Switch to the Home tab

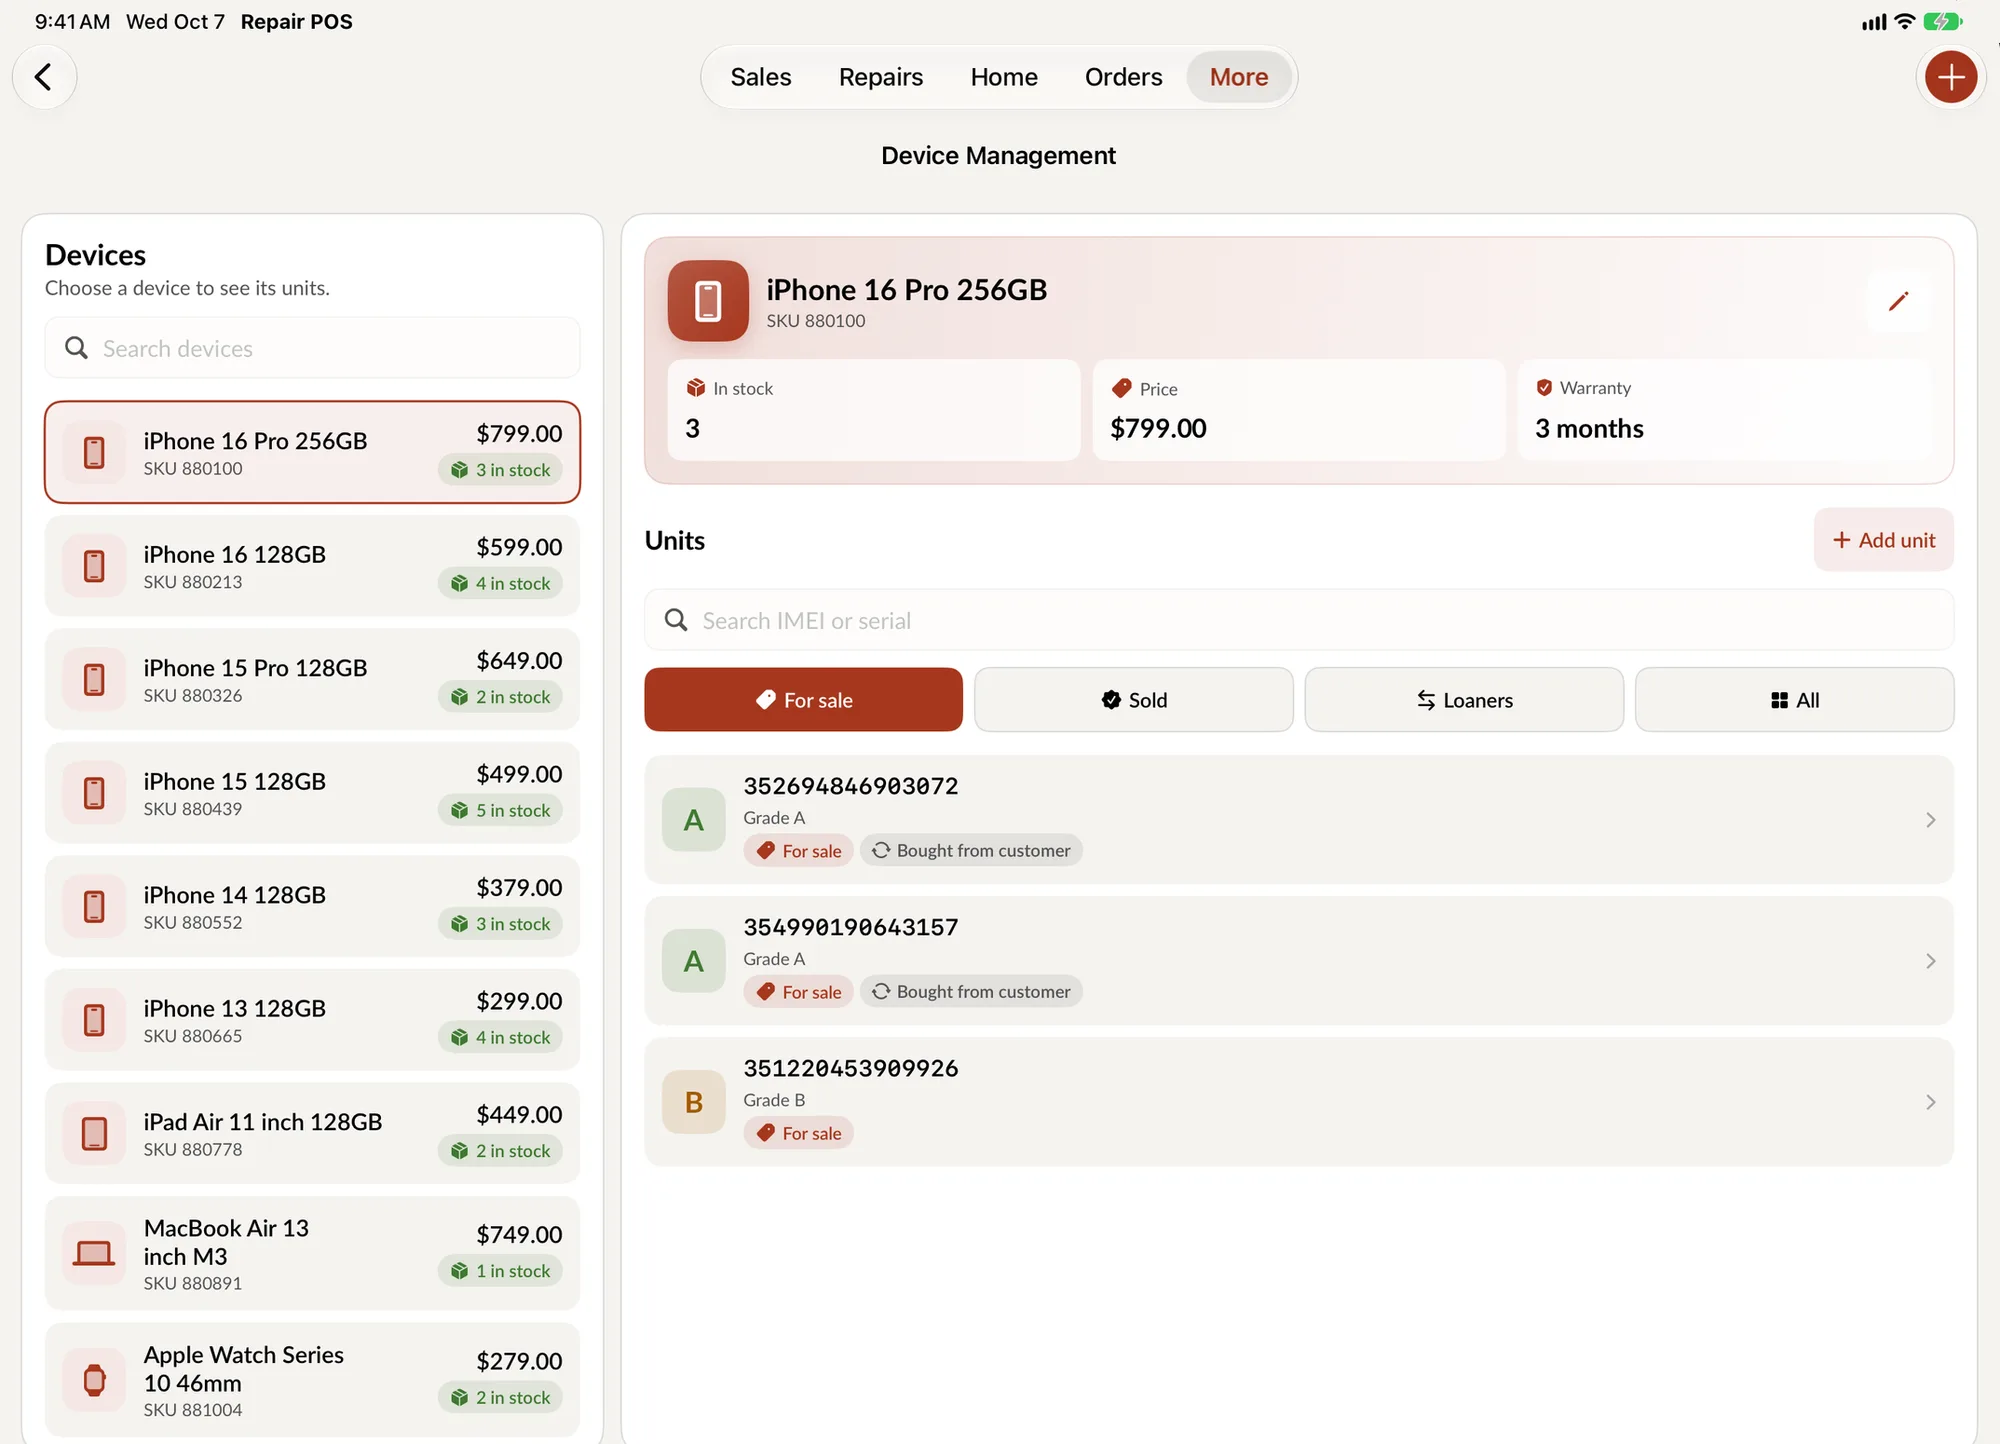click(1003, 77)
